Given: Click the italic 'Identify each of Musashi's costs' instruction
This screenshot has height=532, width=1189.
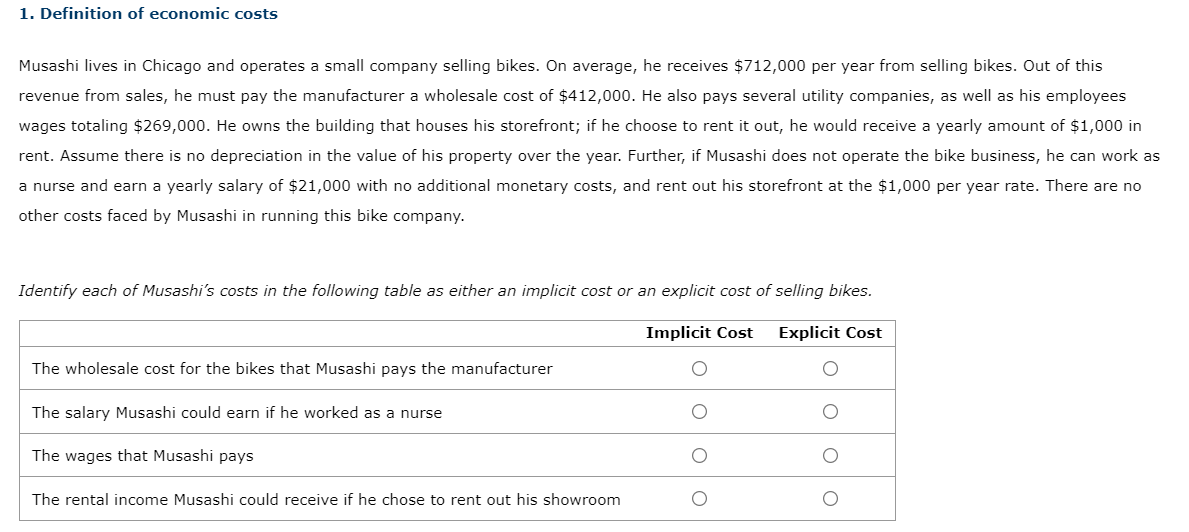Looking at the screenshot, I should click(445, 291).
